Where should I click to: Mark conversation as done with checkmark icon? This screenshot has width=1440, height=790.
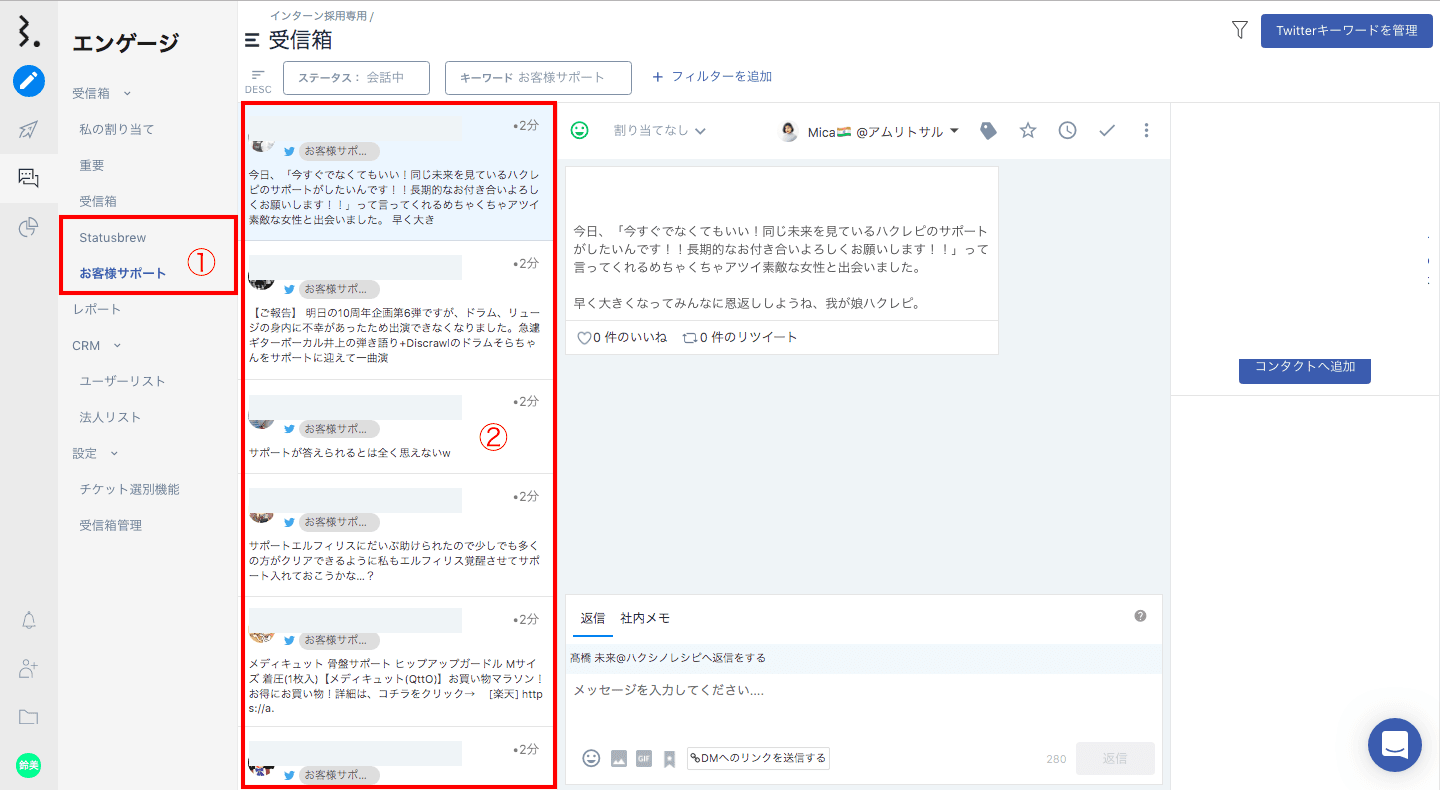[1107, 131]
